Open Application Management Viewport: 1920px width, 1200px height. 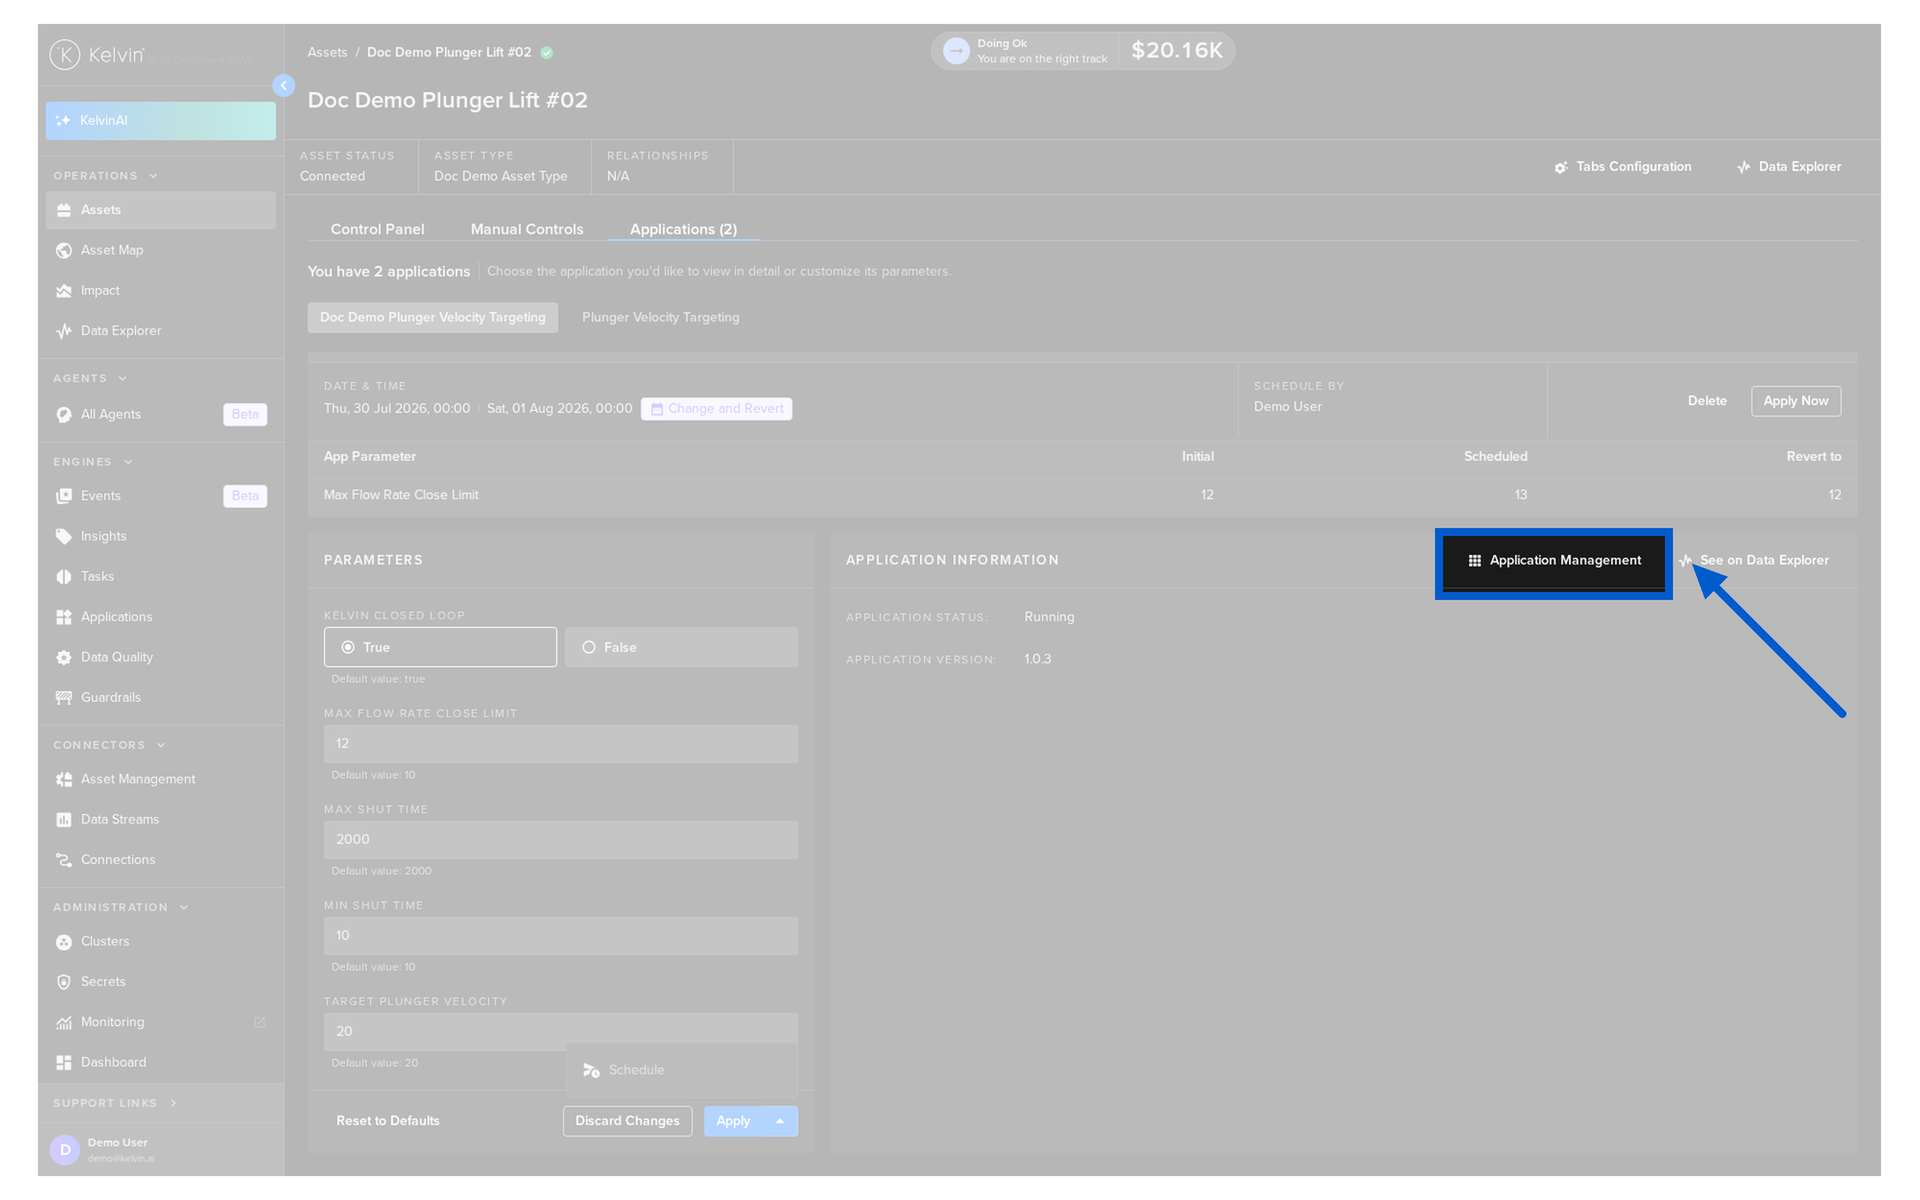1554,561
